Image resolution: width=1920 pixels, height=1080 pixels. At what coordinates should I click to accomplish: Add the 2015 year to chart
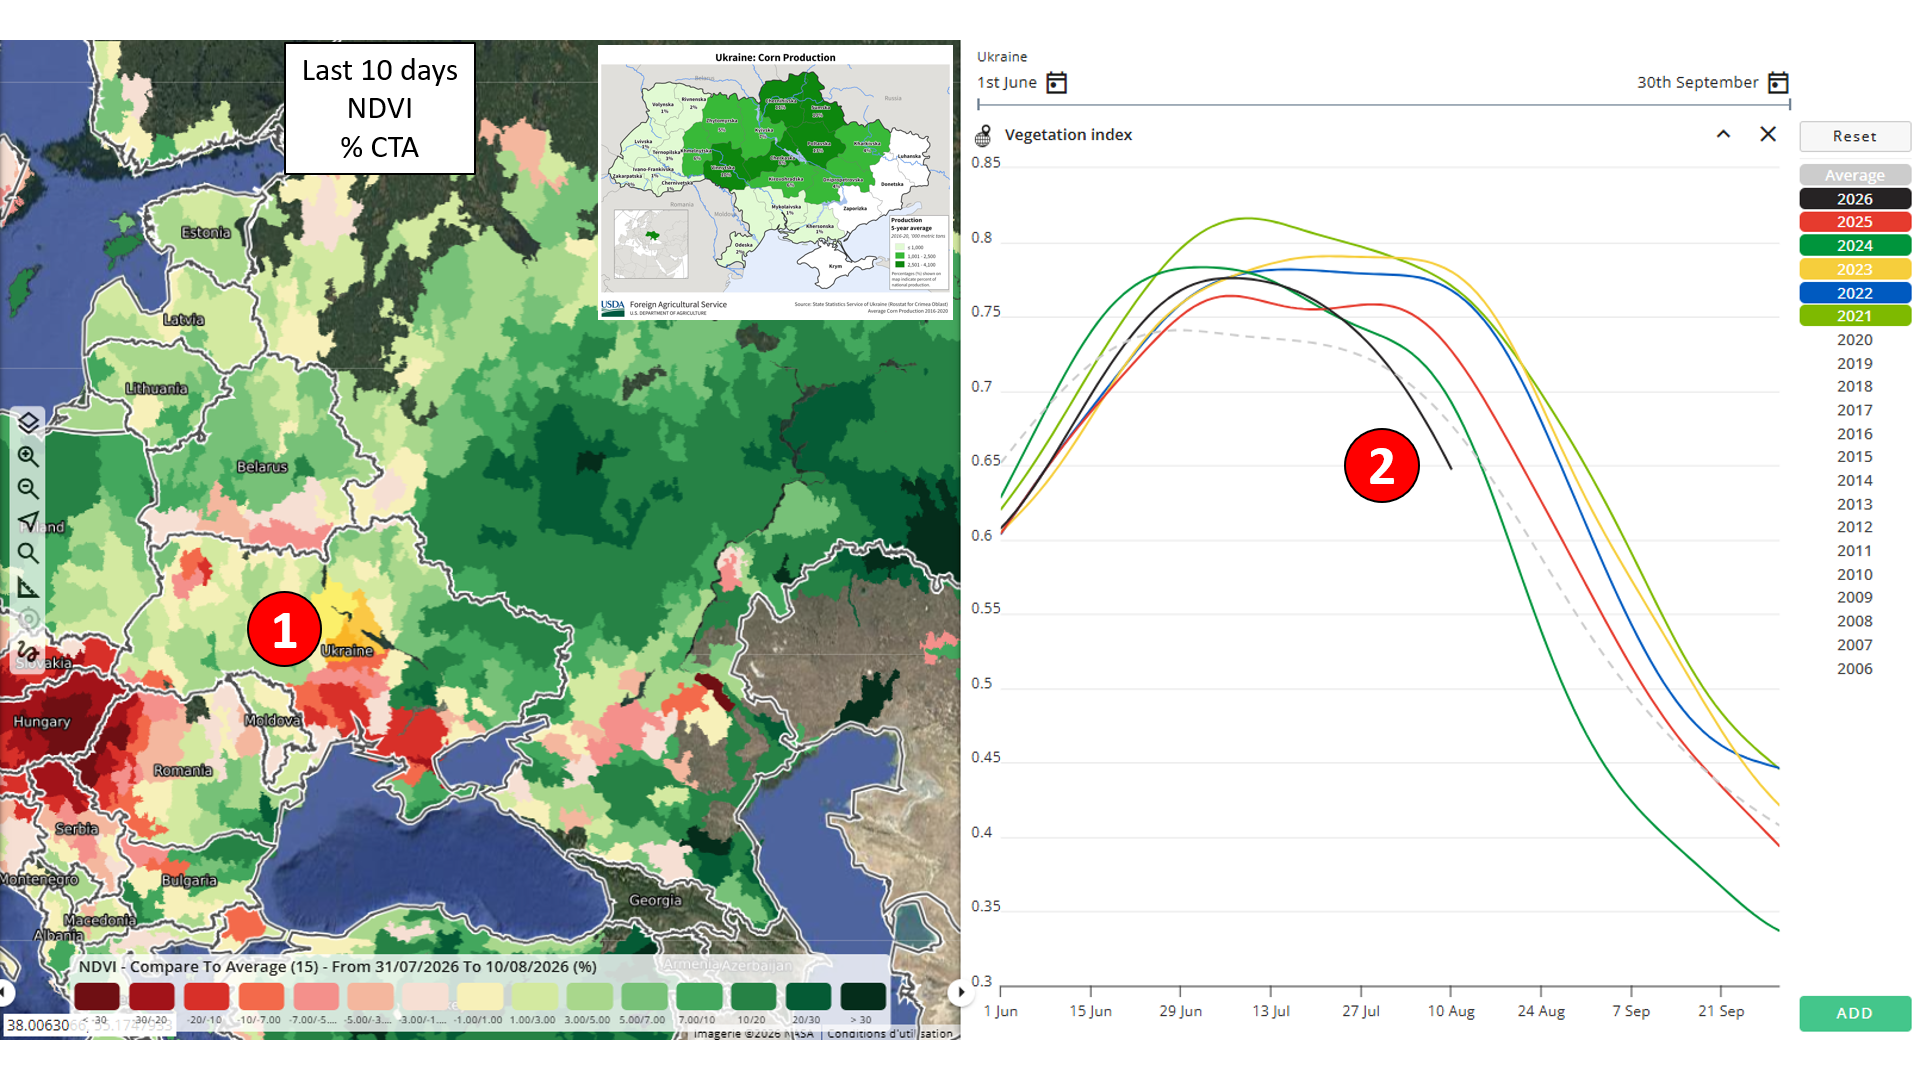click(x=1855, y=456)
